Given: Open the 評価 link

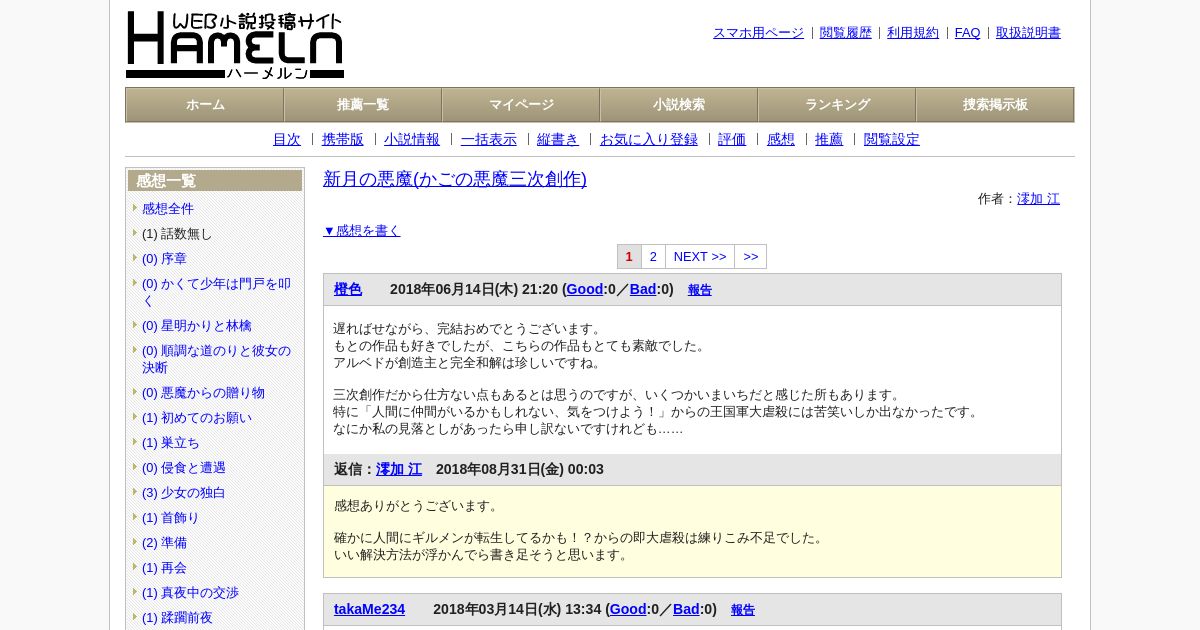Looking at the screenshot, I should [x=732, y=140].
